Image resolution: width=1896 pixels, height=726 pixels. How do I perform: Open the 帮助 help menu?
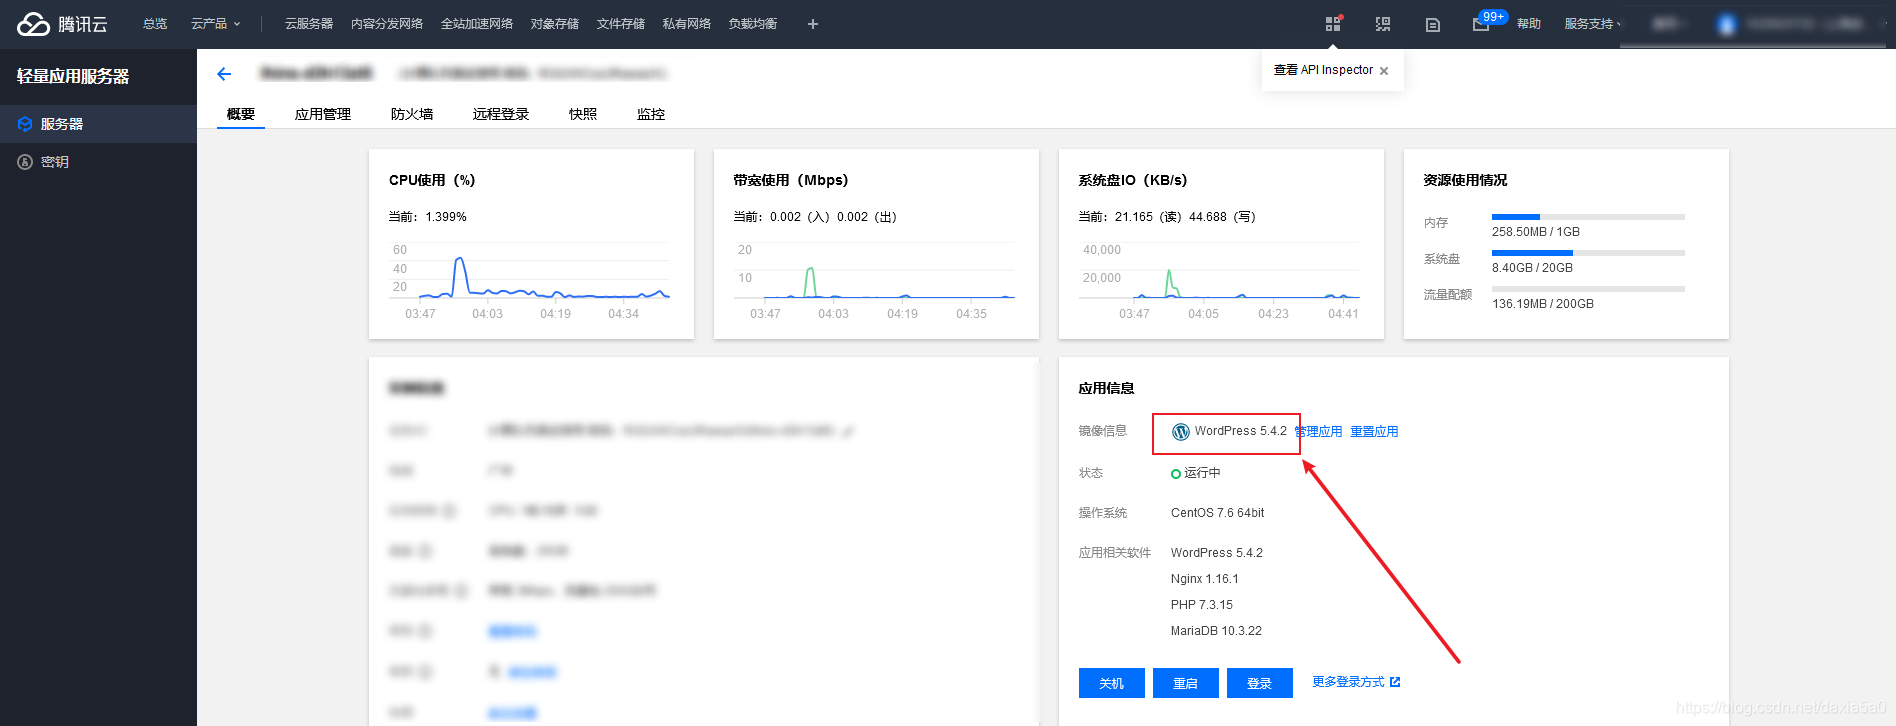pos(1529,24)
